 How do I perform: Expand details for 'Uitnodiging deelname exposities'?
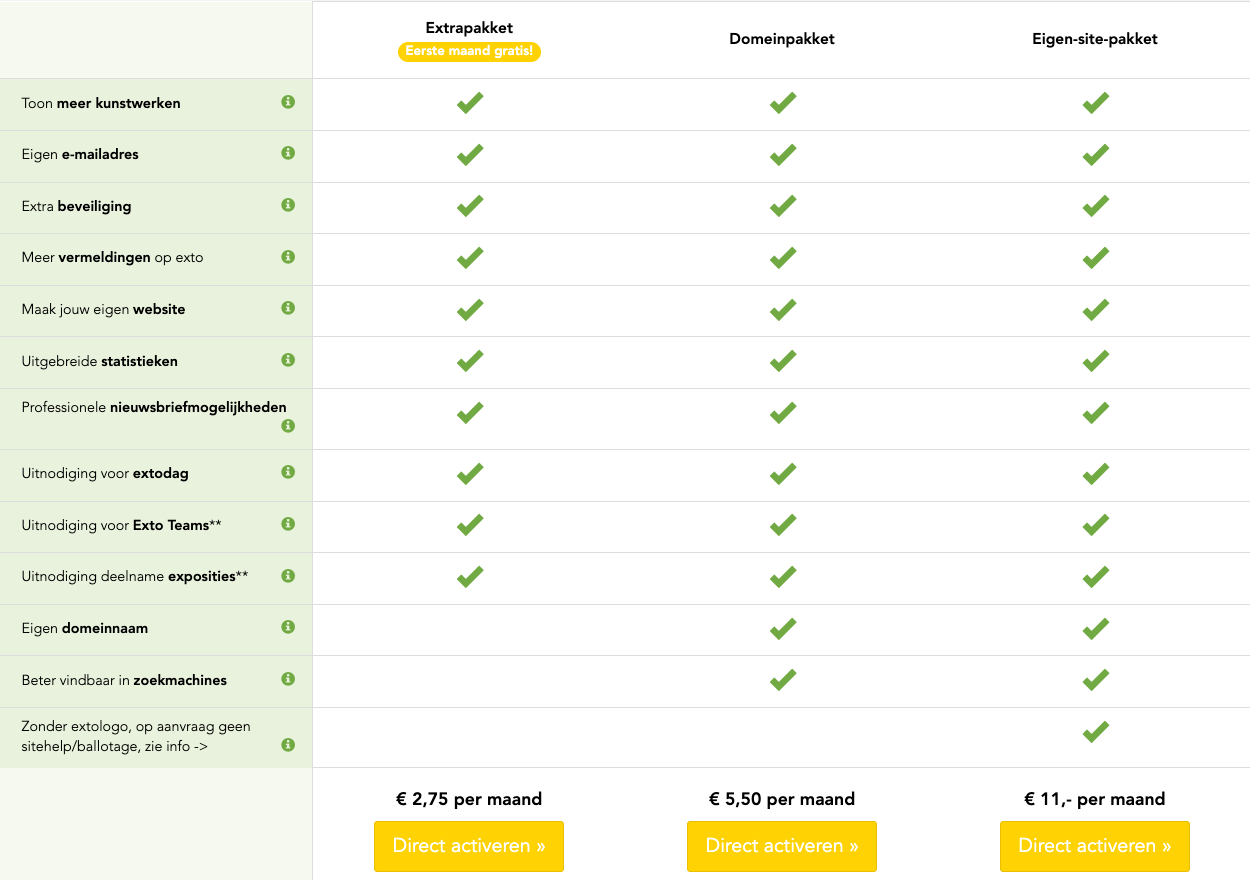[x=288, y=575]
